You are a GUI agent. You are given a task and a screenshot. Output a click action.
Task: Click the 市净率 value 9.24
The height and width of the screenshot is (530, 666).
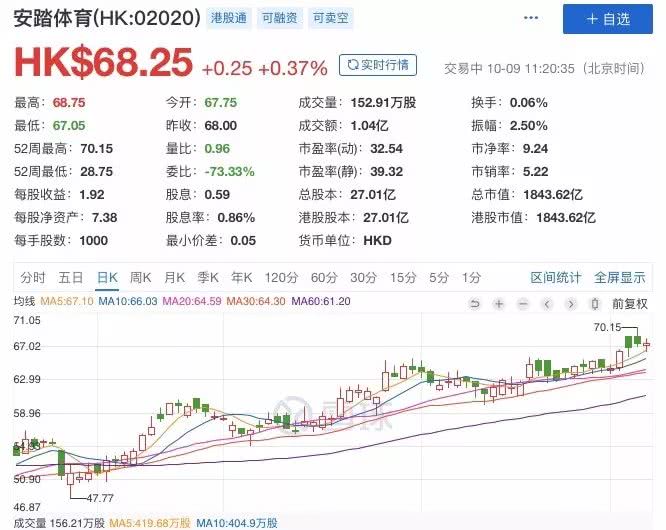coord(535,149)
